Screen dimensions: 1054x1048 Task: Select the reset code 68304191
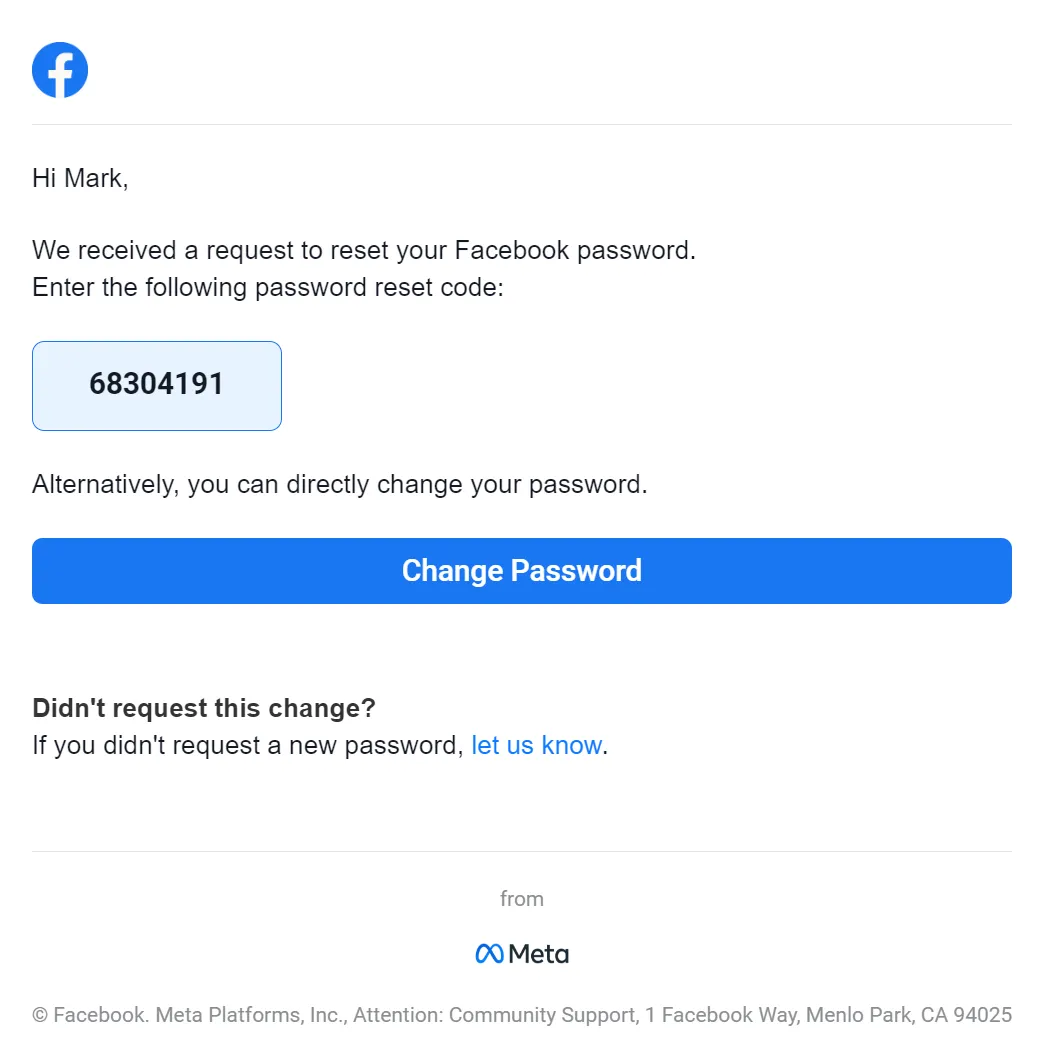coord(156,384)
